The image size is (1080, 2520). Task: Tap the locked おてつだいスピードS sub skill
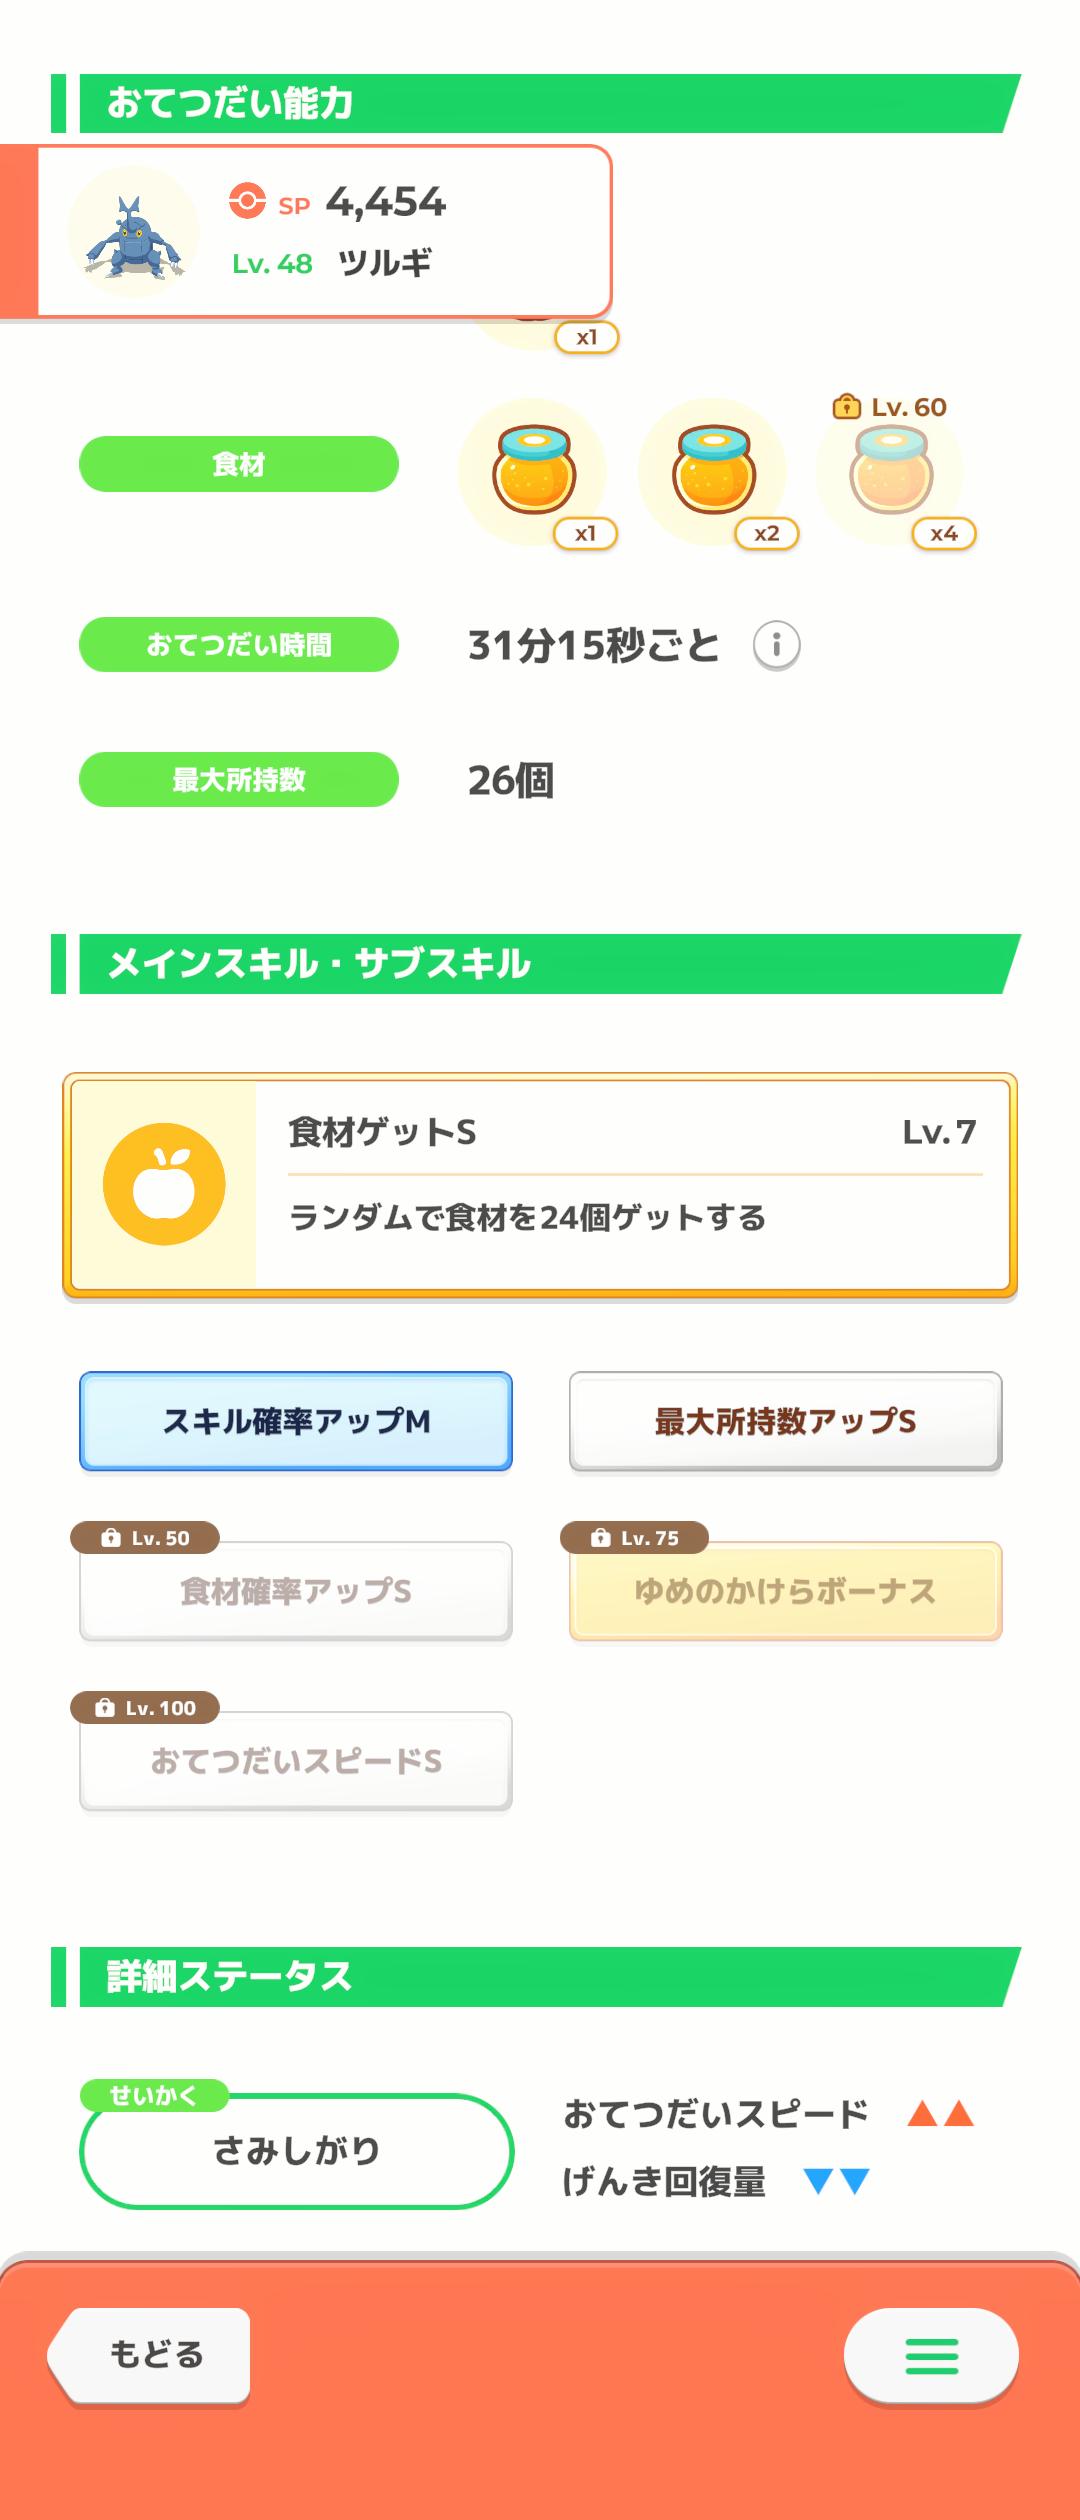(296, 1761)
